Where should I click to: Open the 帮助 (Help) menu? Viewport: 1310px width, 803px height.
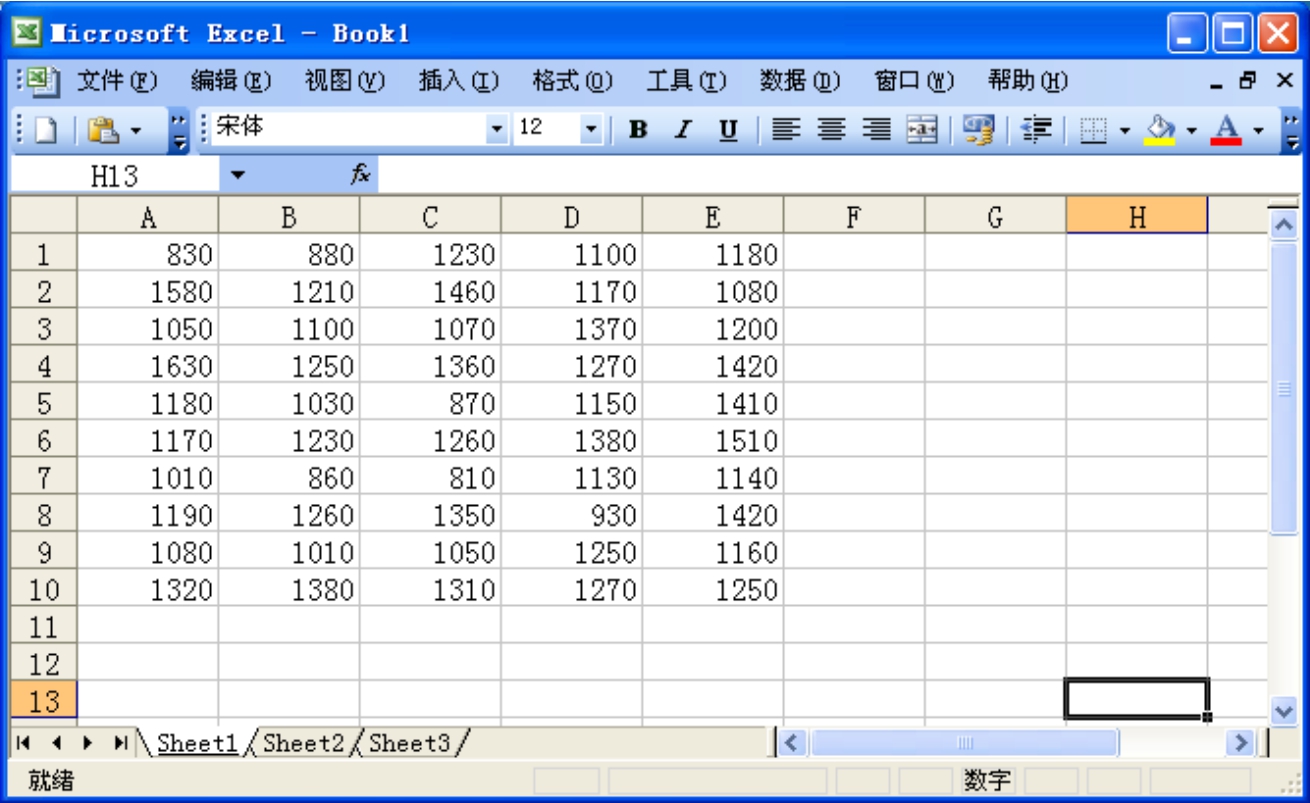[1028, 82]
